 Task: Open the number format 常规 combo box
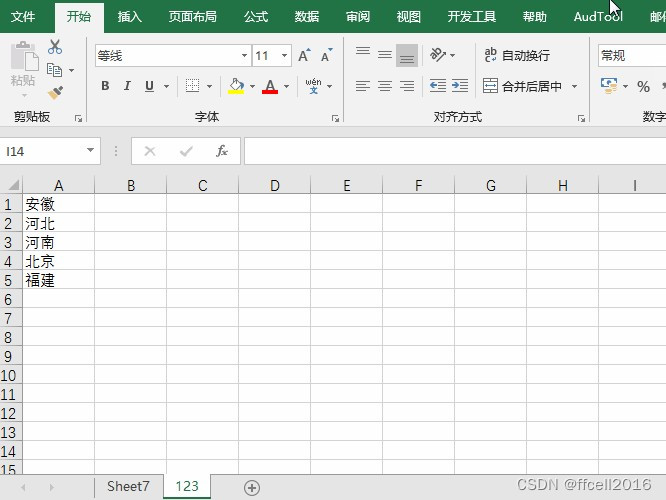click(x=632, y=56)
